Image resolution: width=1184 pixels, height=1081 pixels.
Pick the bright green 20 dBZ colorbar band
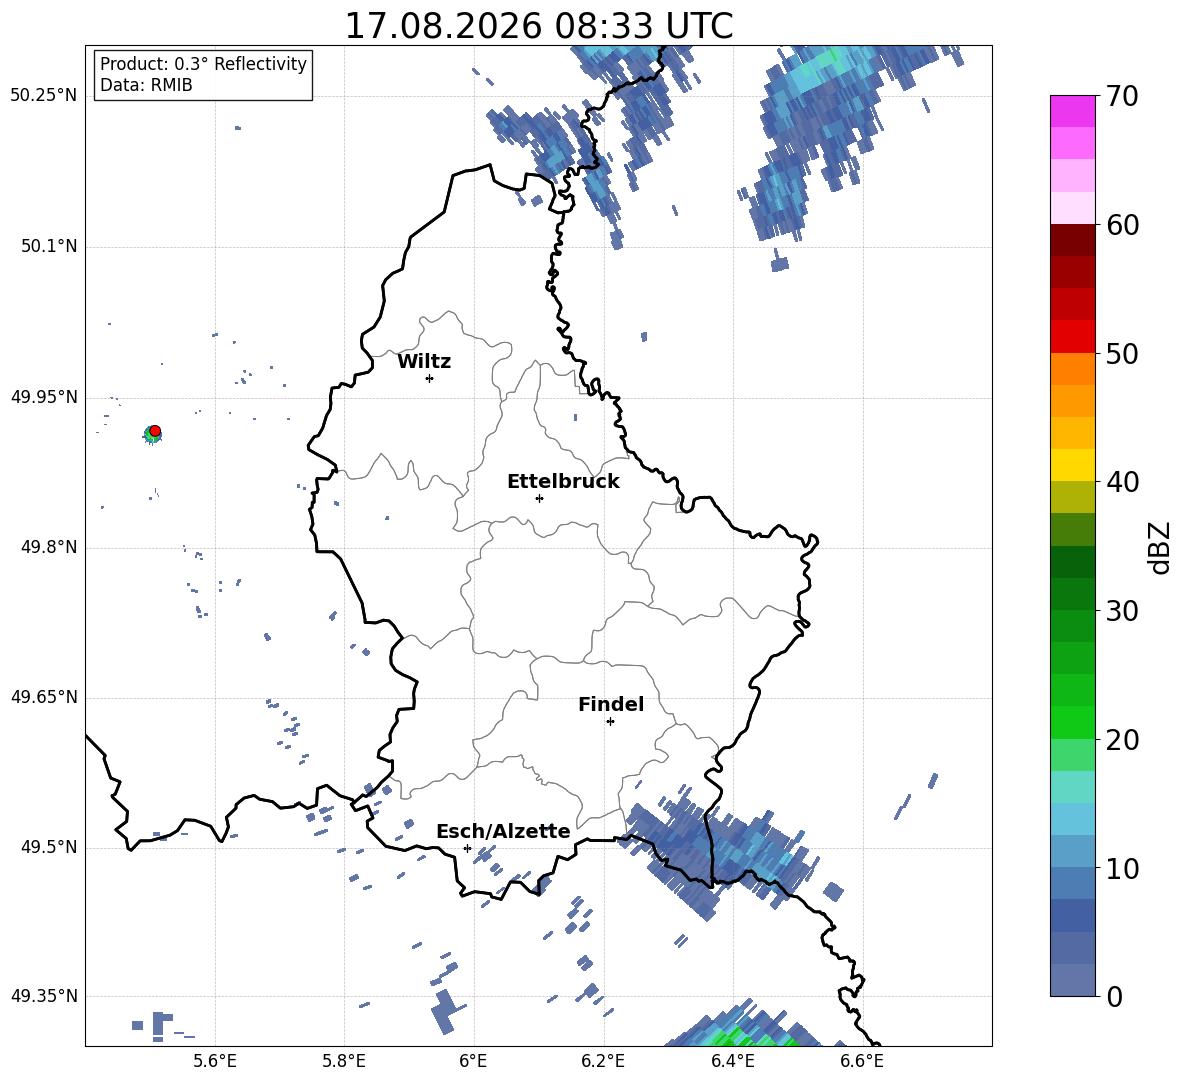(1072, 722)
